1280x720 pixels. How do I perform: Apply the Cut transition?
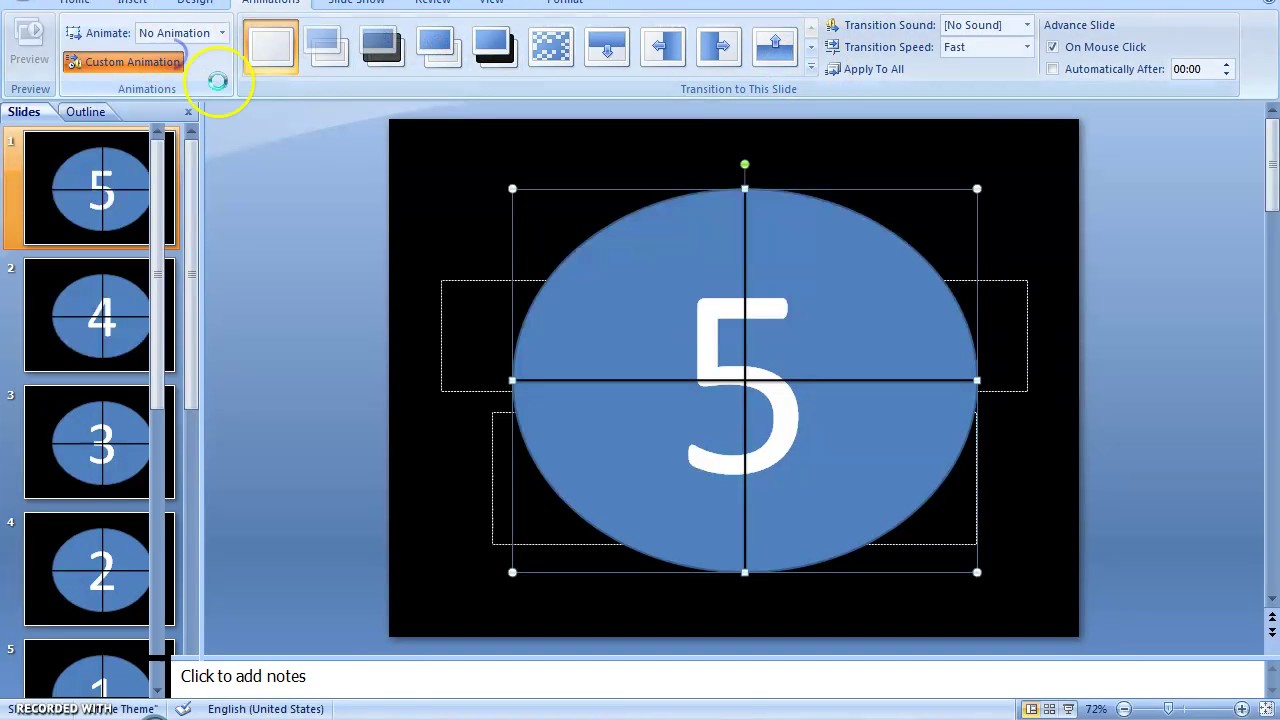pyautogui.click(x=438, y=47)
